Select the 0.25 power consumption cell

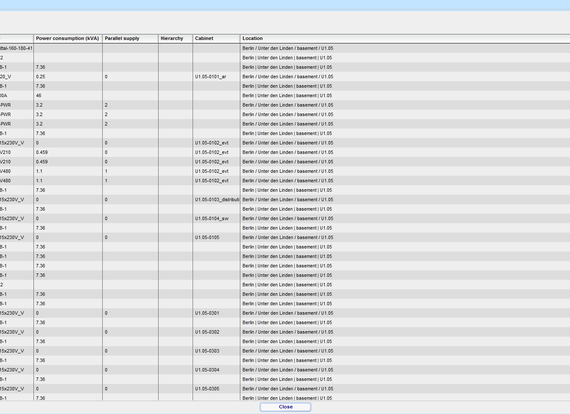coord(68,77)
